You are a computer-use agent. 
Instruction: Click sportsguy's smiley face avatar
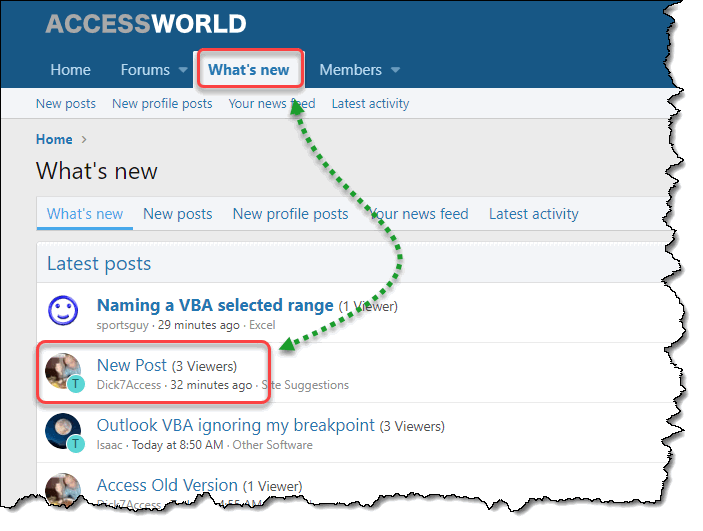point(63,310)
